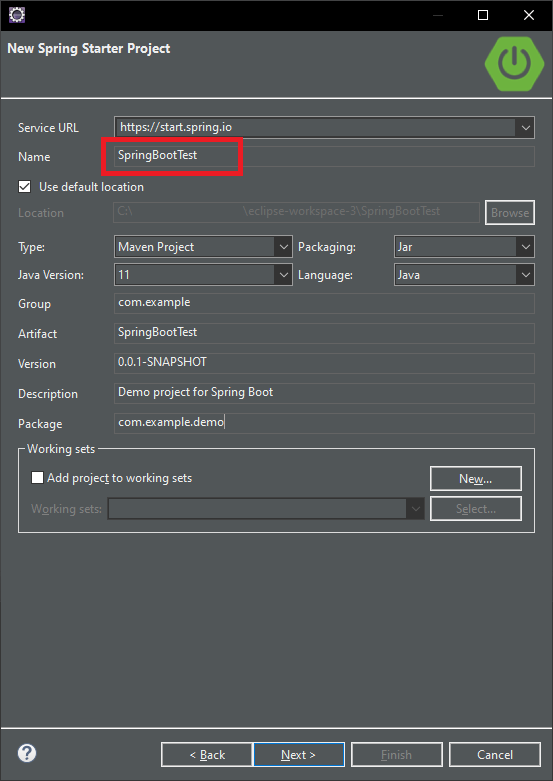Cancel the project wizard
This screenshot has height=781, width=553.
[495, 755]
